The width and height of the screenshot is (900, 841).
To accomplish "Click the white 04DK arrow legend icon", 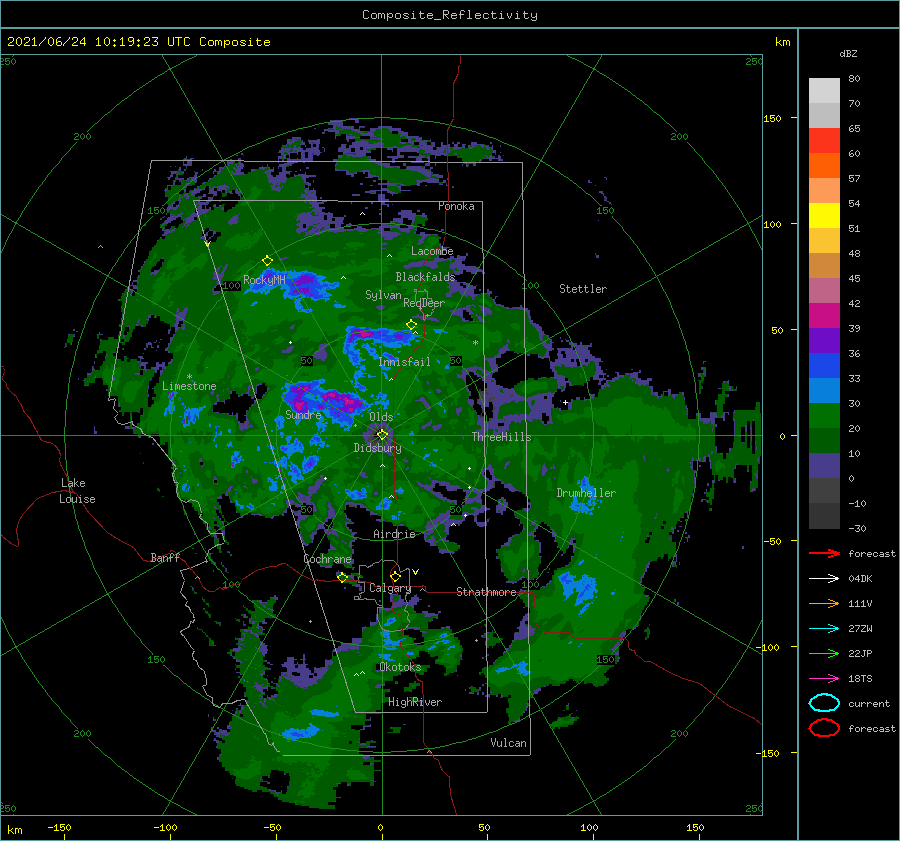I will coord(824,579).
